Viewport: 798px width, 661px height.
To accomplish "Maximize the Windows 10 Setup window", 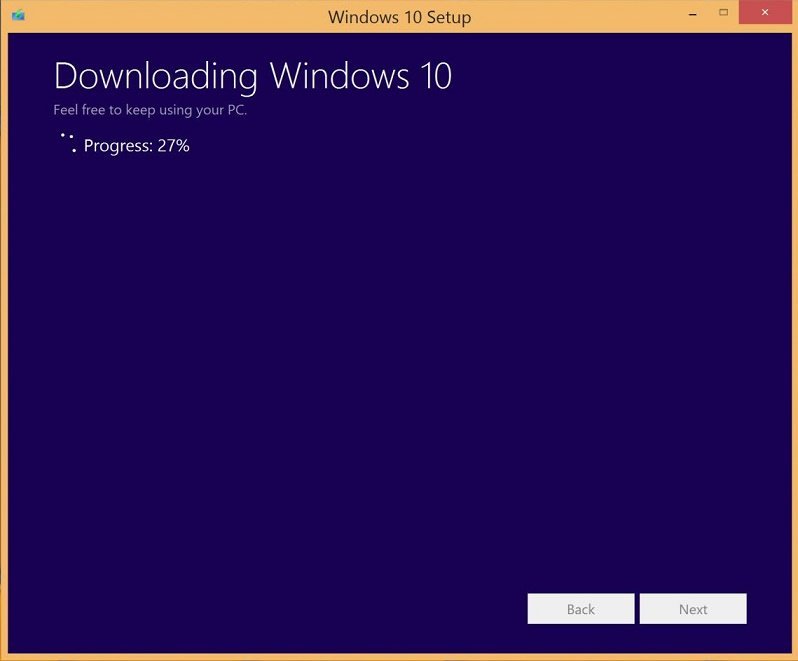I will pyautogui.click(x=723, y=13).
